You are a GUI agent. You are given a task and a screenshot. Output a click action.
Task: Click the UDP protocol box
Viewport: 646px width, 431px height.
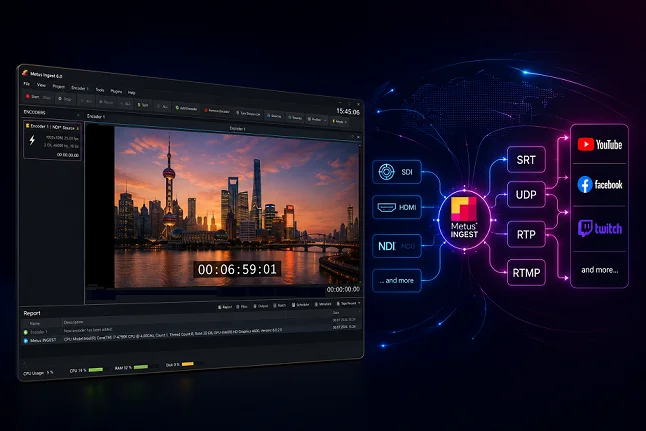pos(526,194)
